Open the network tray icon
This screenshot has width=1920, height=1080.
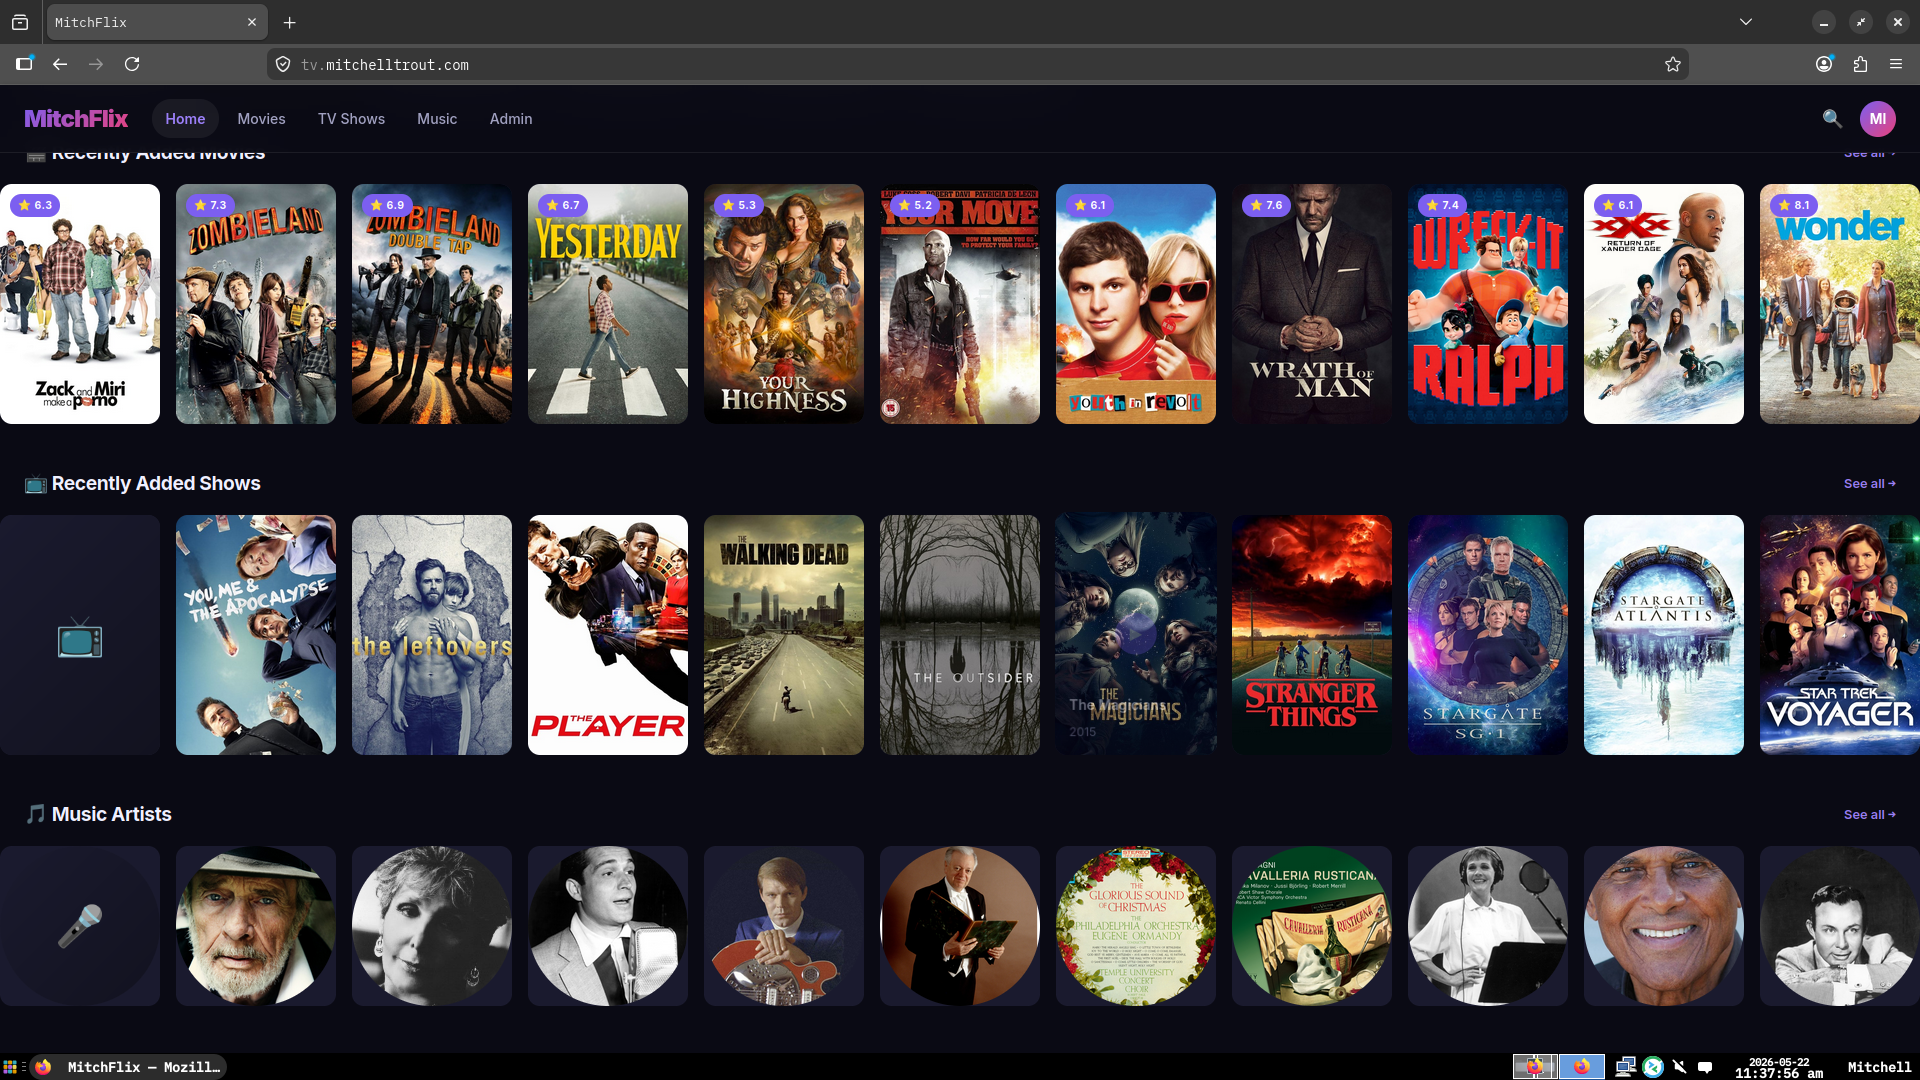[x=1626, y=1067]
